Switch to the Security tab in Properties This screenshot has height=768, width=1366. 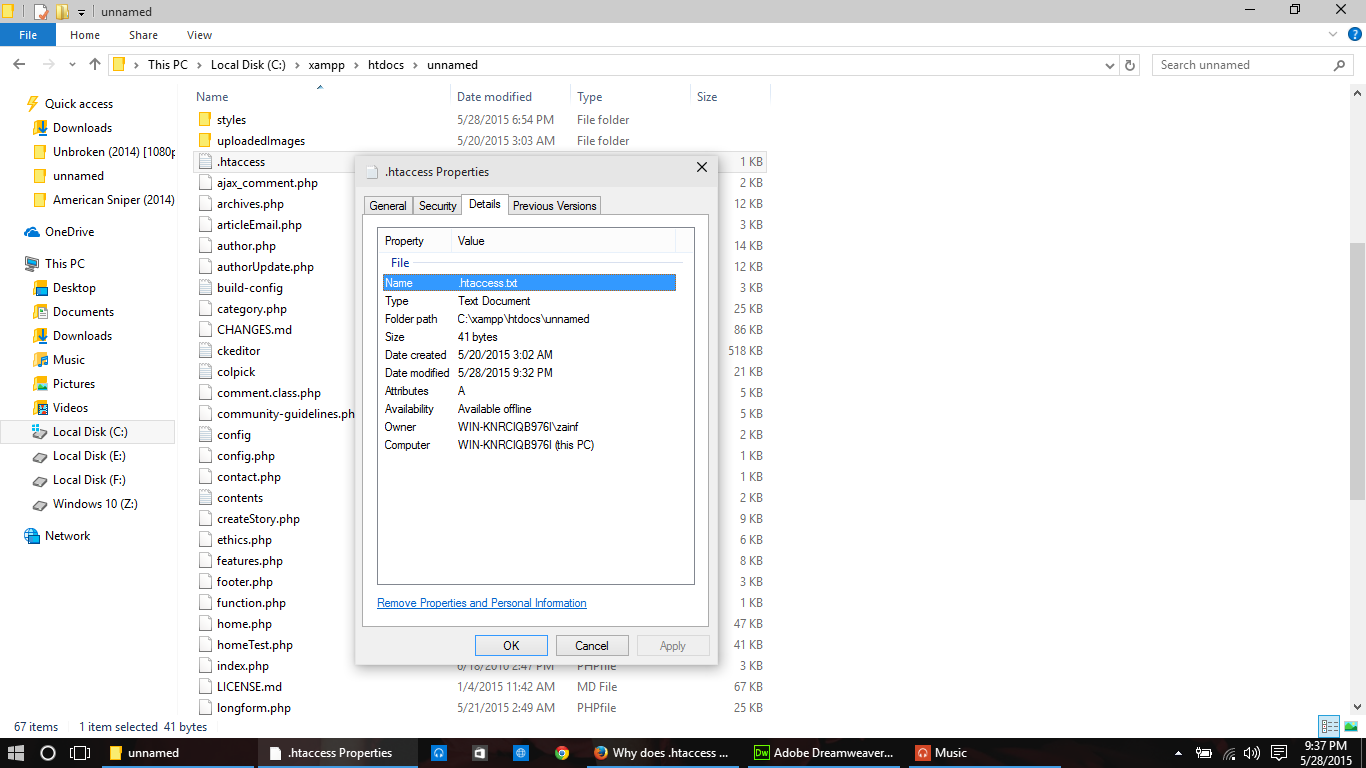tap(438, 206)
